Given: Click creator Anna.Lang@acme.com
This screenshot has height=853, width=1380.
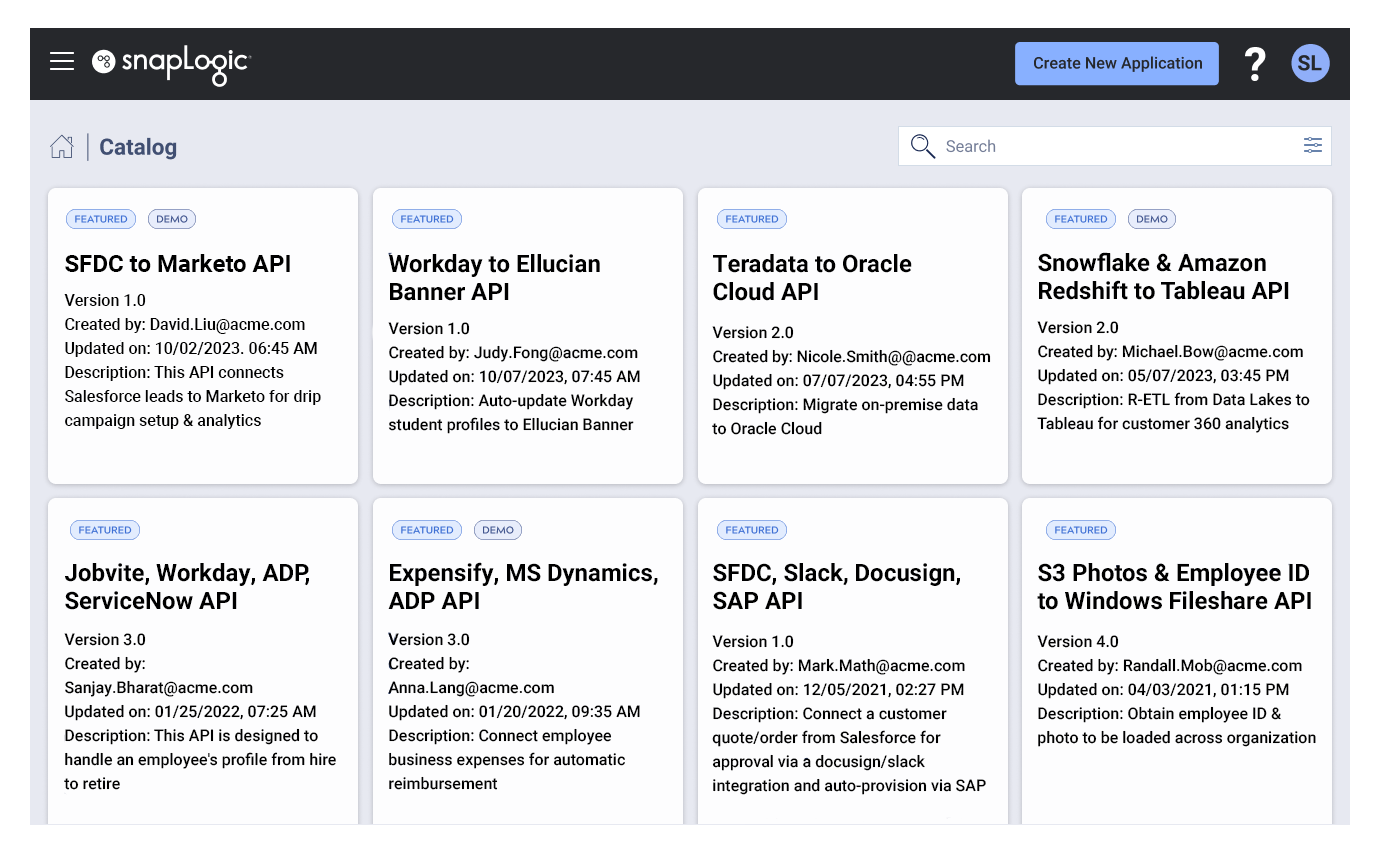Looking at the screenshot, I should coord(471,687).
